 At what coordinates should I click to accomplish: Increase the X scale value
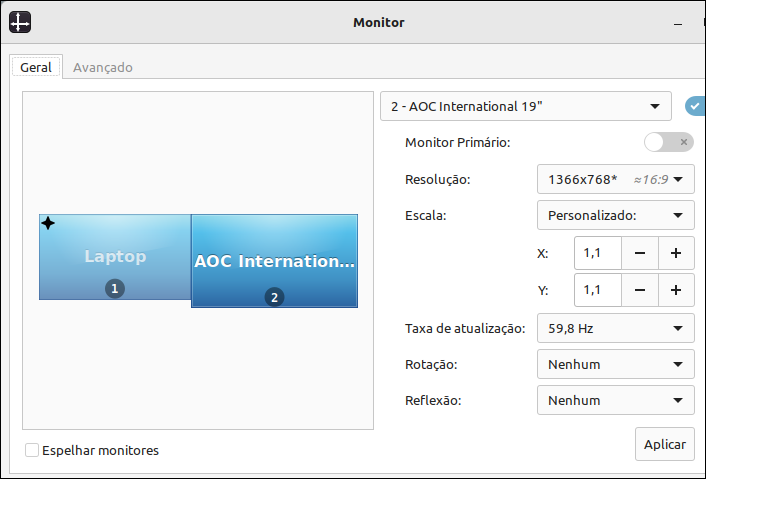676,253
